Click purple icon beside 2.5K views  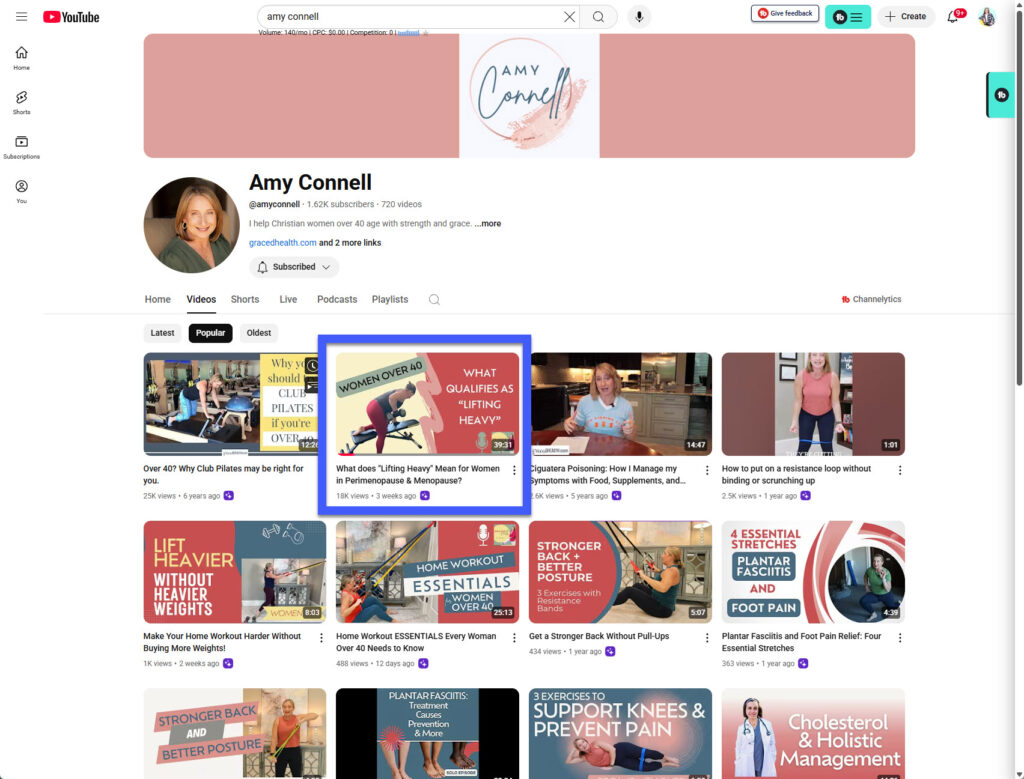pos(805,496)
